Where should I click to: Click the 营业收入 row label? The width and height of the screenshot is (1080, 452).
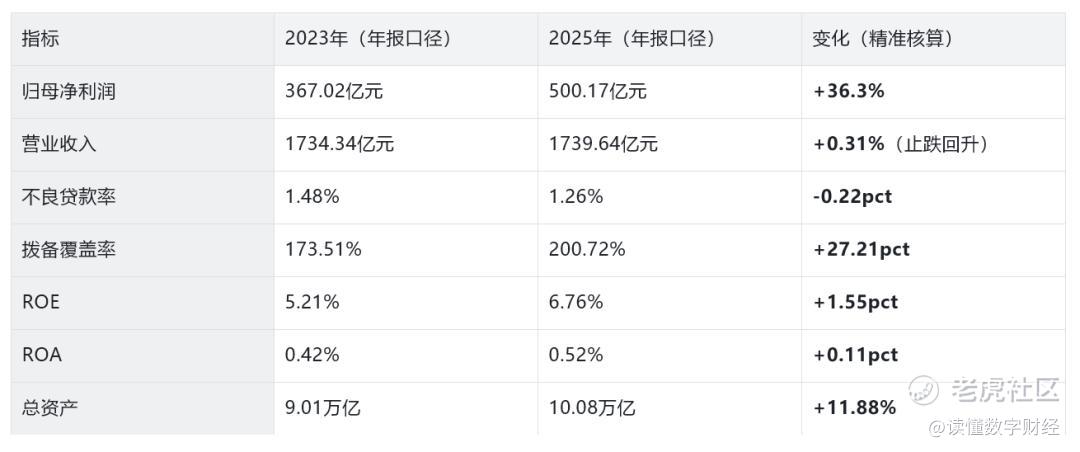tap(59, 144)
